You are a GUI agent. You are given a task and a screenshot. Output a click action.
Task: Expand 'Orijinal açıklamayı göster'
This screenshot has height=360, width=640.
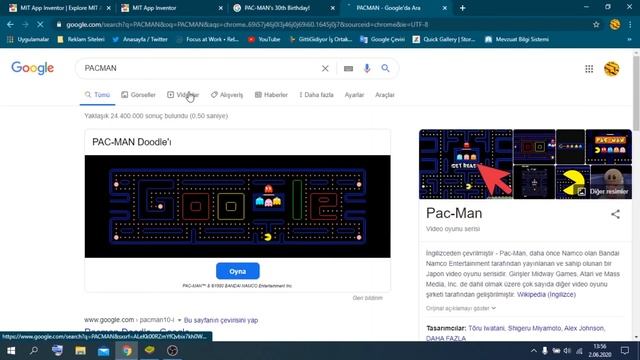point(461,308)
